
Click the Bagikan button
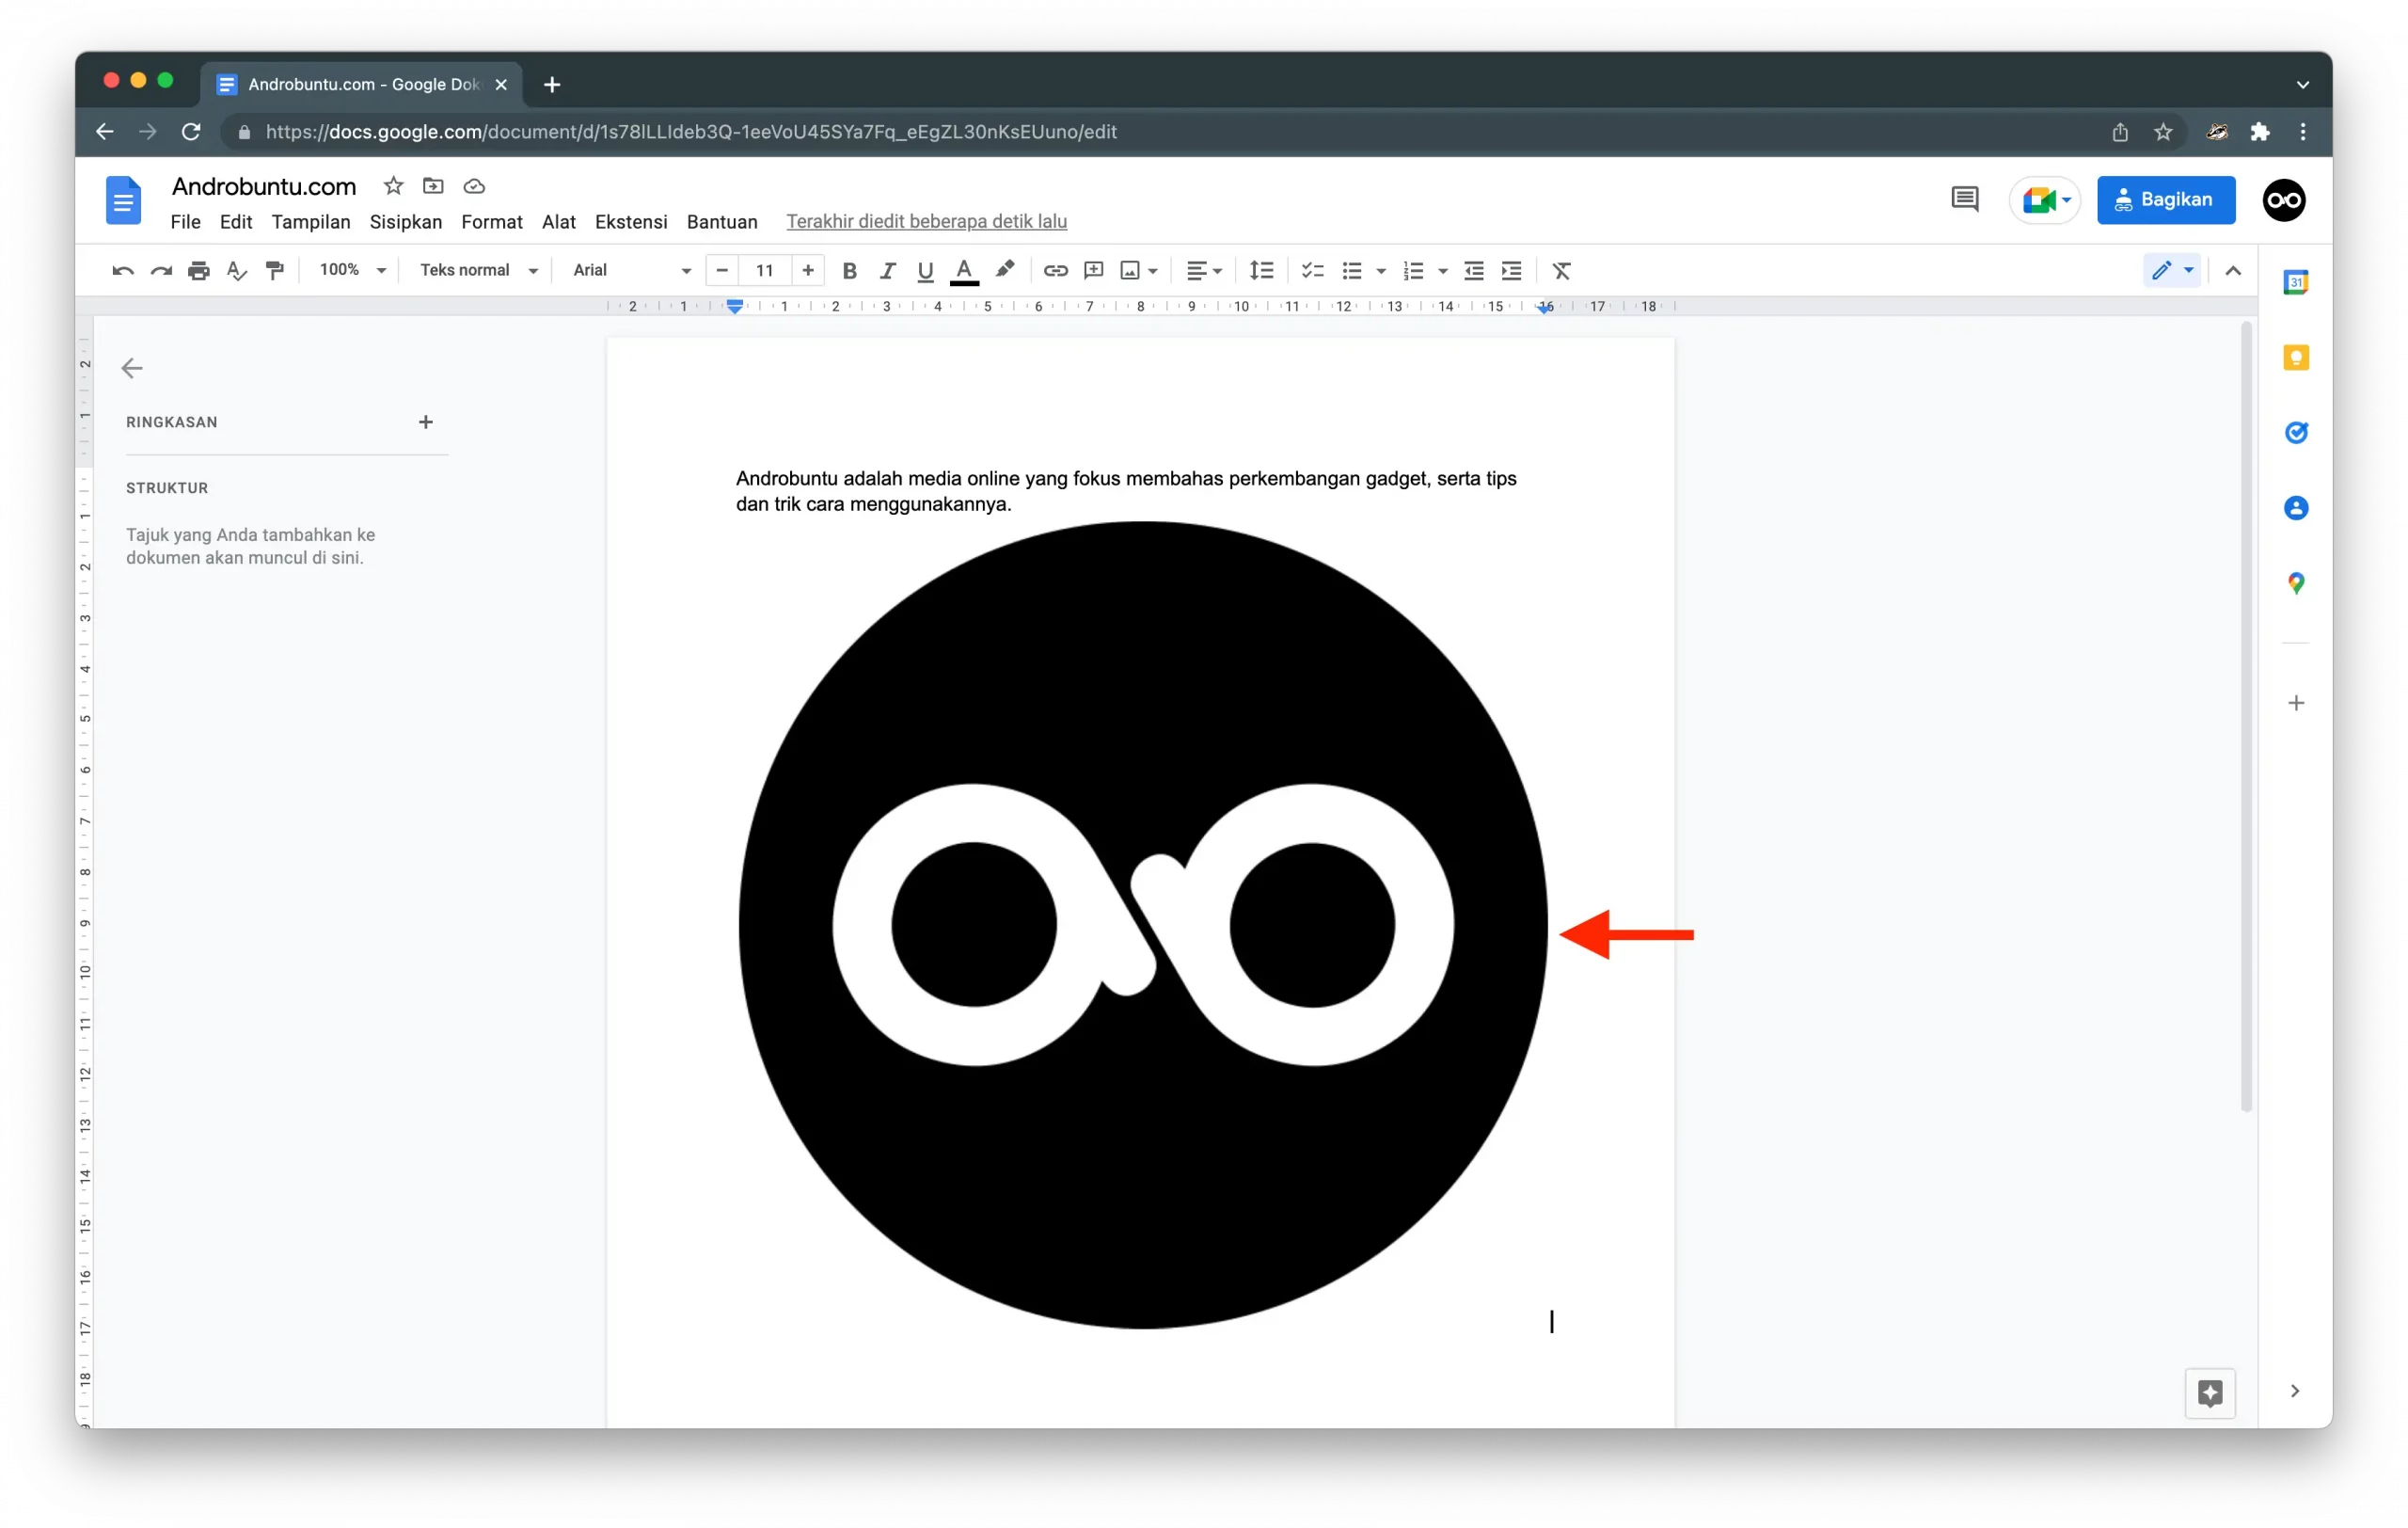(2166, 199)
